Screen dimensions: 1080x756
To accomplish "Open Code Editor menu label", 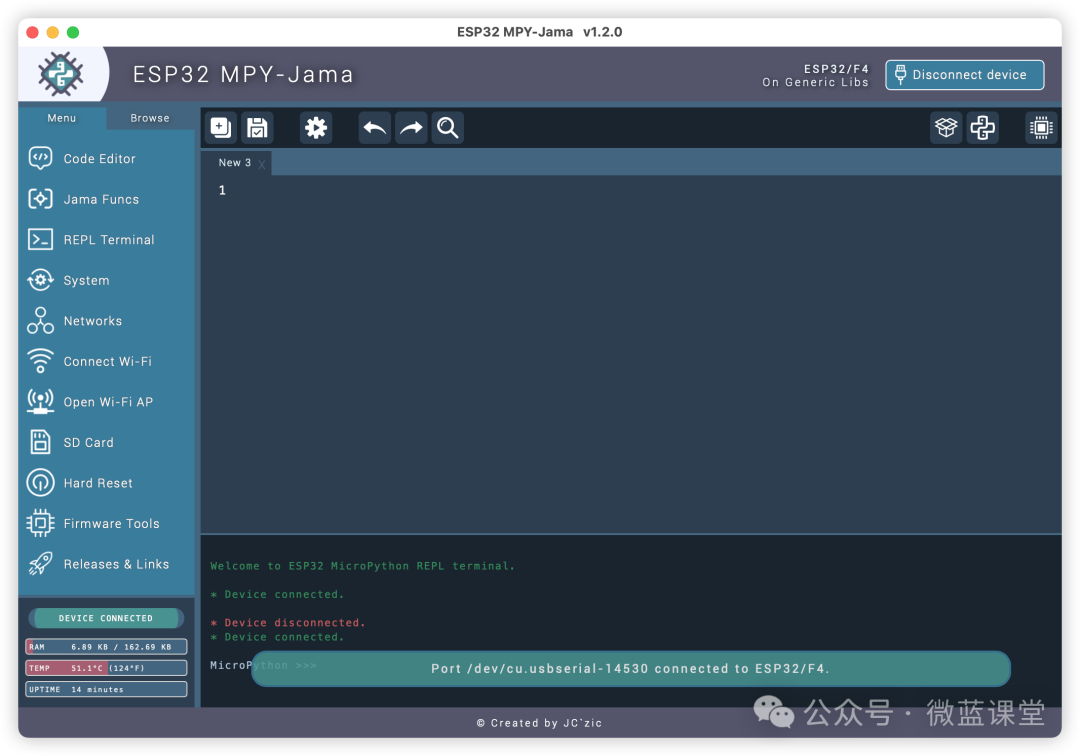I will [99, 158].
